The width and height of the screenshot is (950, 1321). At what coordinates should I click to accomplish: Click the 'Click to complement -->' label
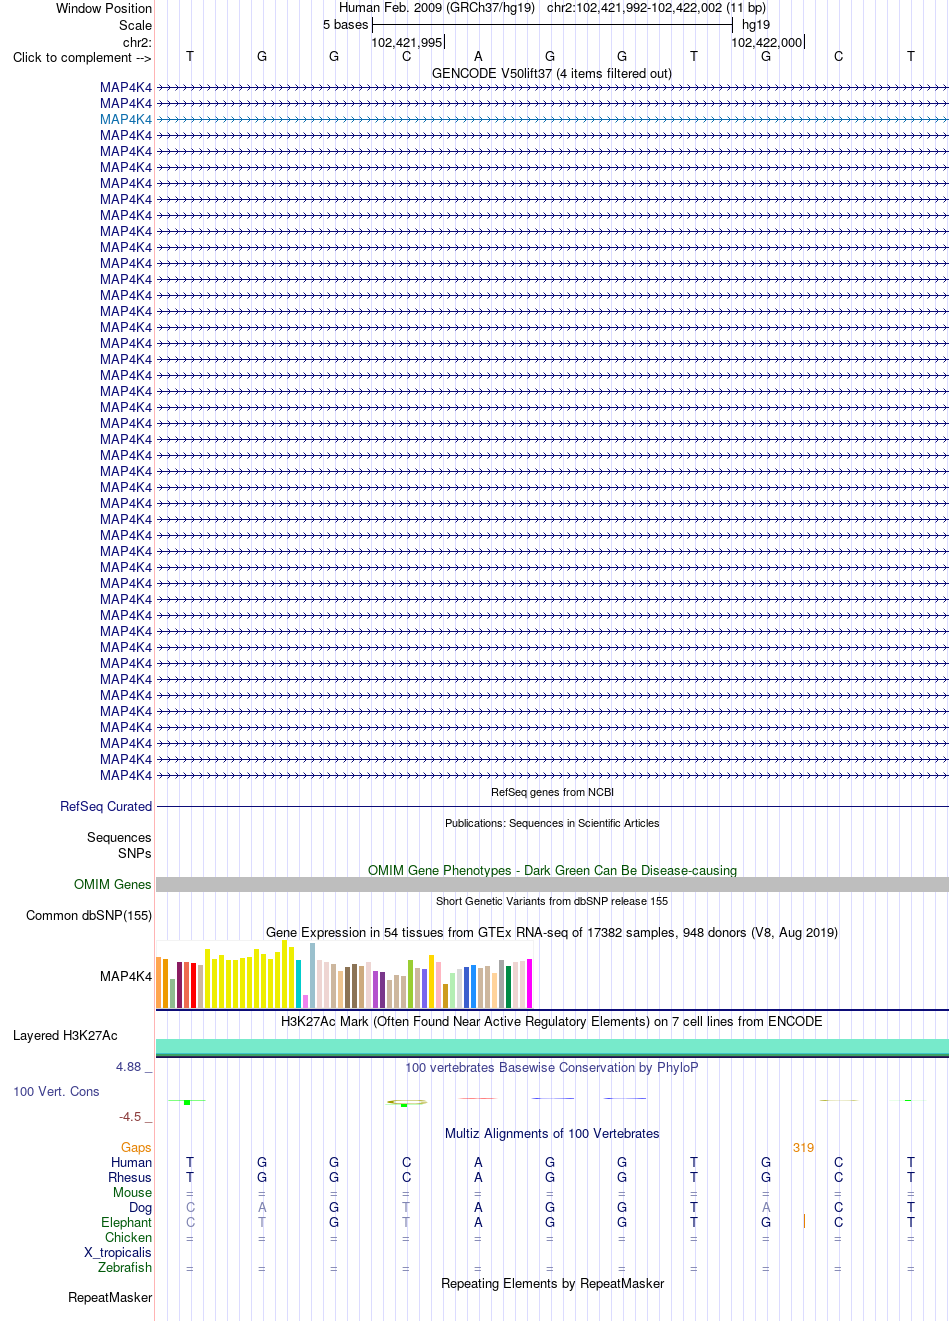coord(82,57)
